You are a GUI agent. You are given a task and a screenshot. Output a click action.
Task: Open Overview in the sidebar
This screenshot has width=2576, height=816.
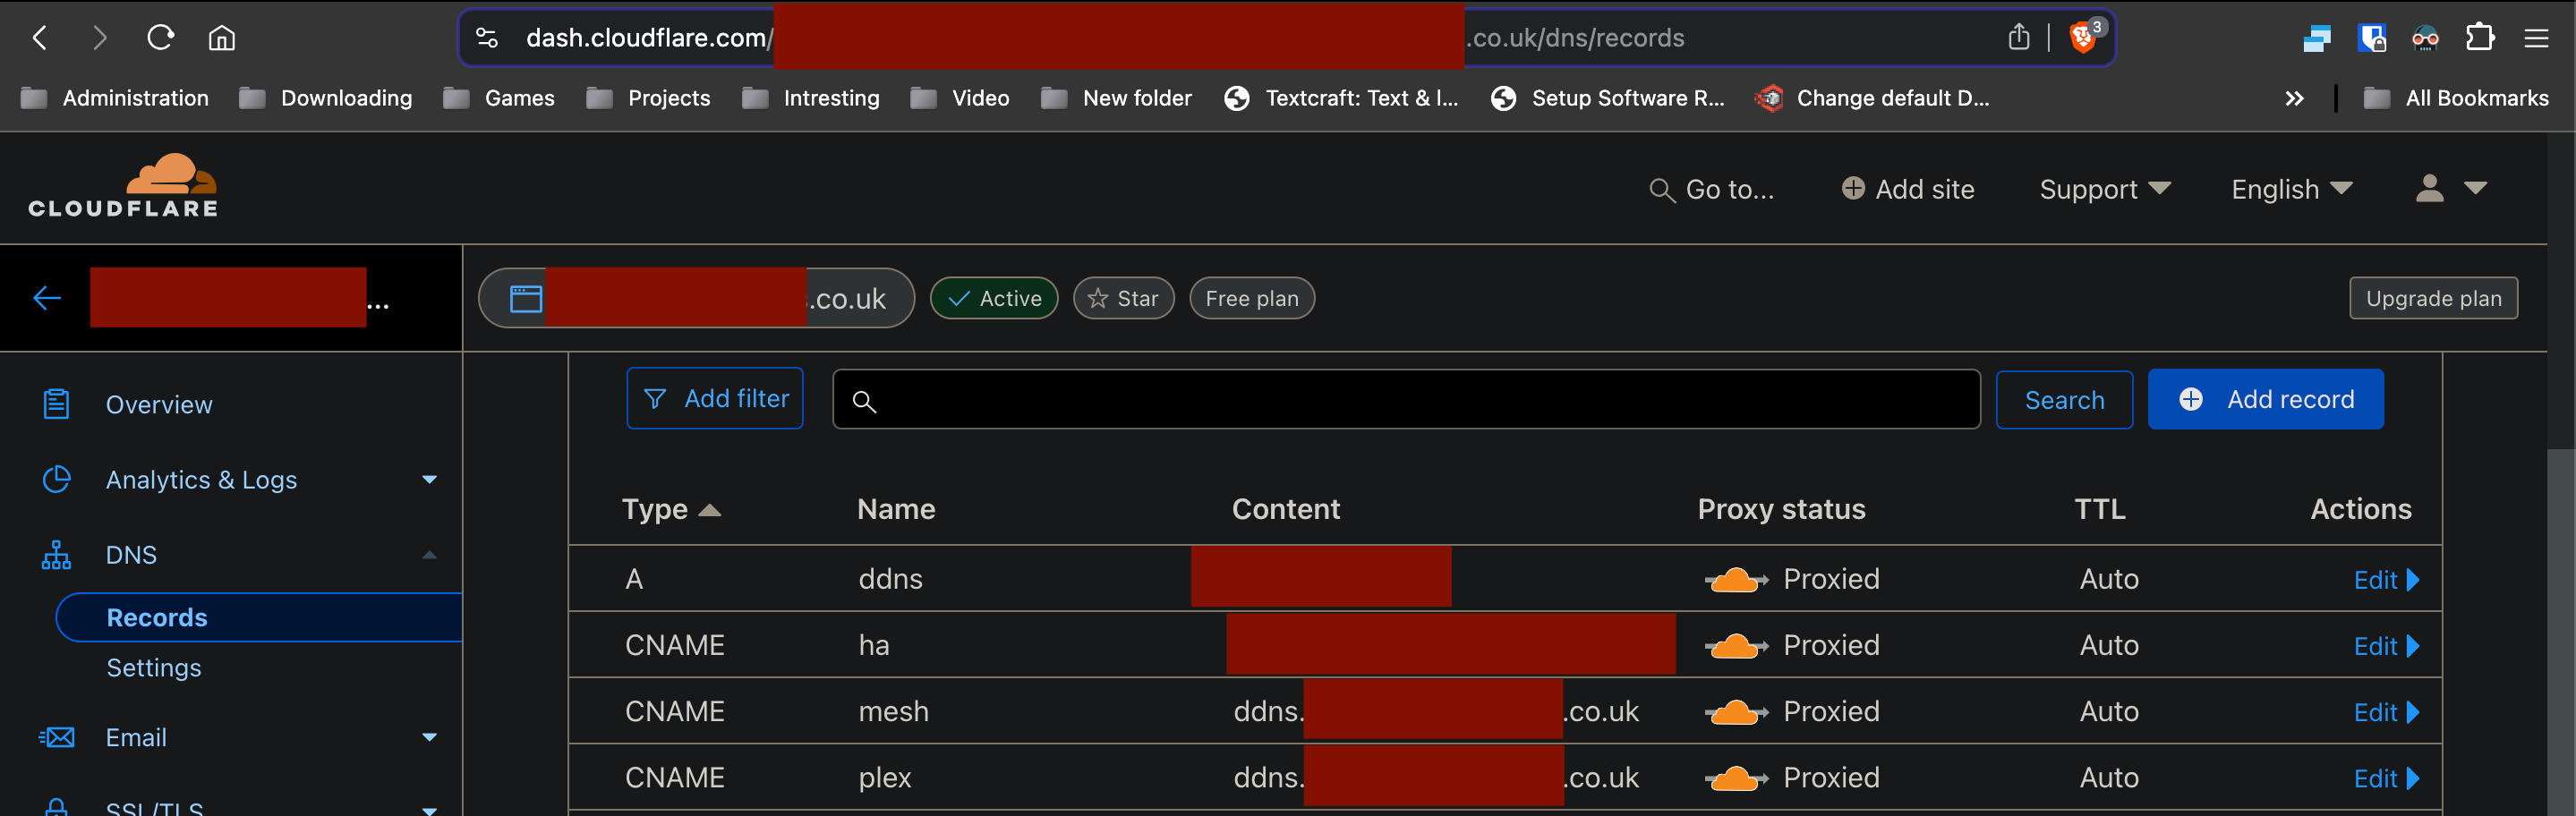point(159,405)
